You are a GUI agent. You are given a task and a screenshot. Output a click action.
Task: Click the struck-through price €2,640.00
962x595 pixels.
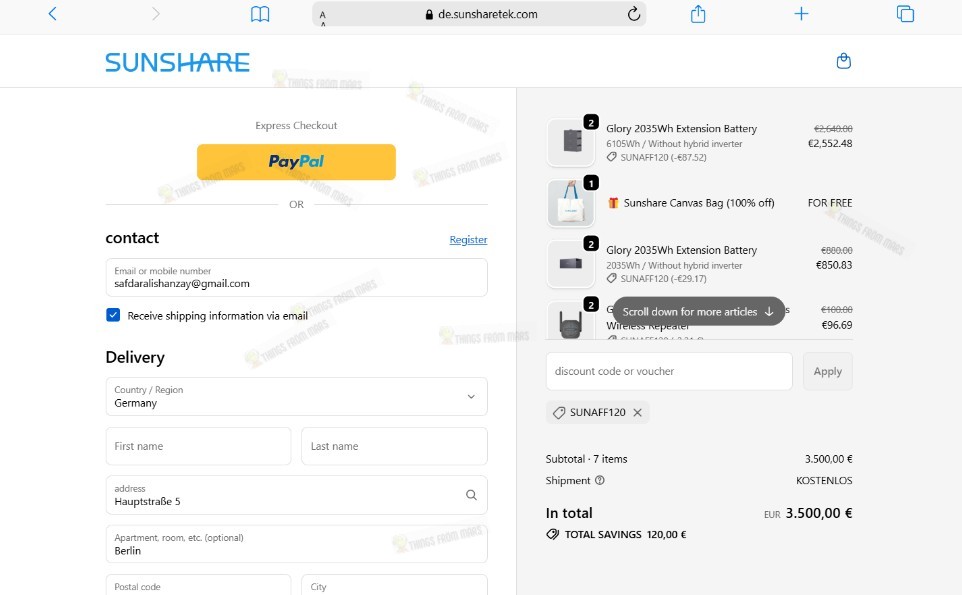click(833, 129)
